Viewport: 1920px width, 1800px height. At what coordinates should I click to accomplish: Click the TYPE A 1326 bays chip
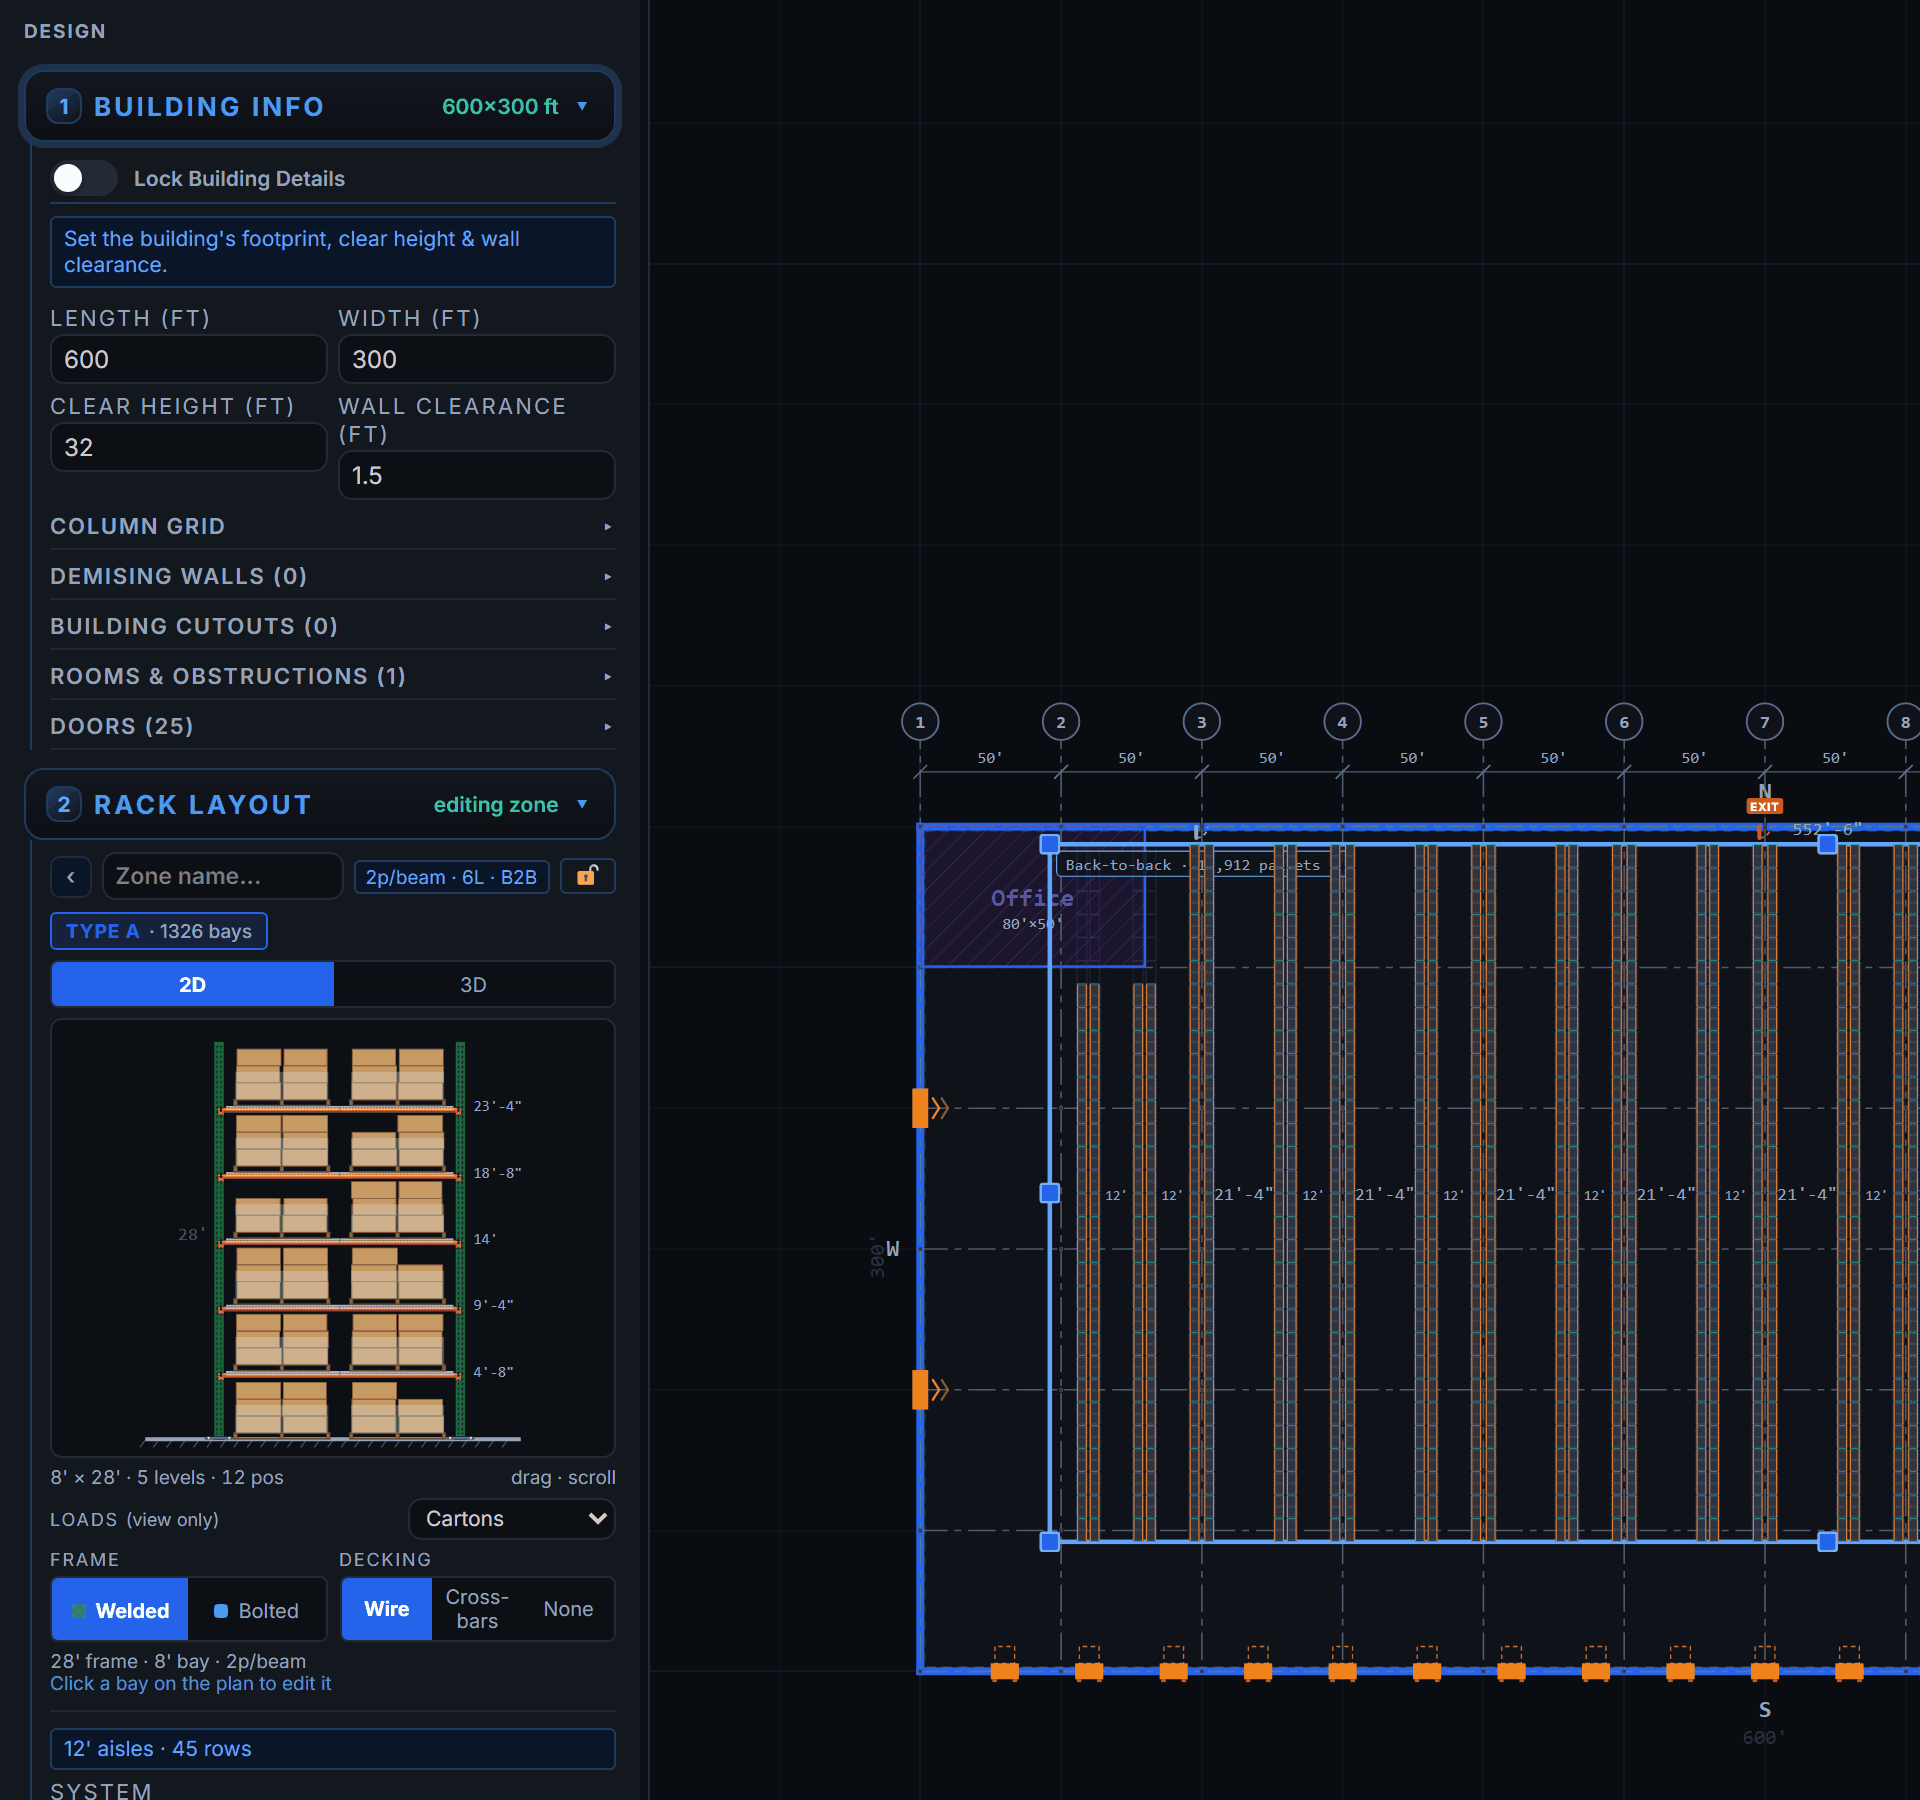pyautogui.click(x=159, y=931)
